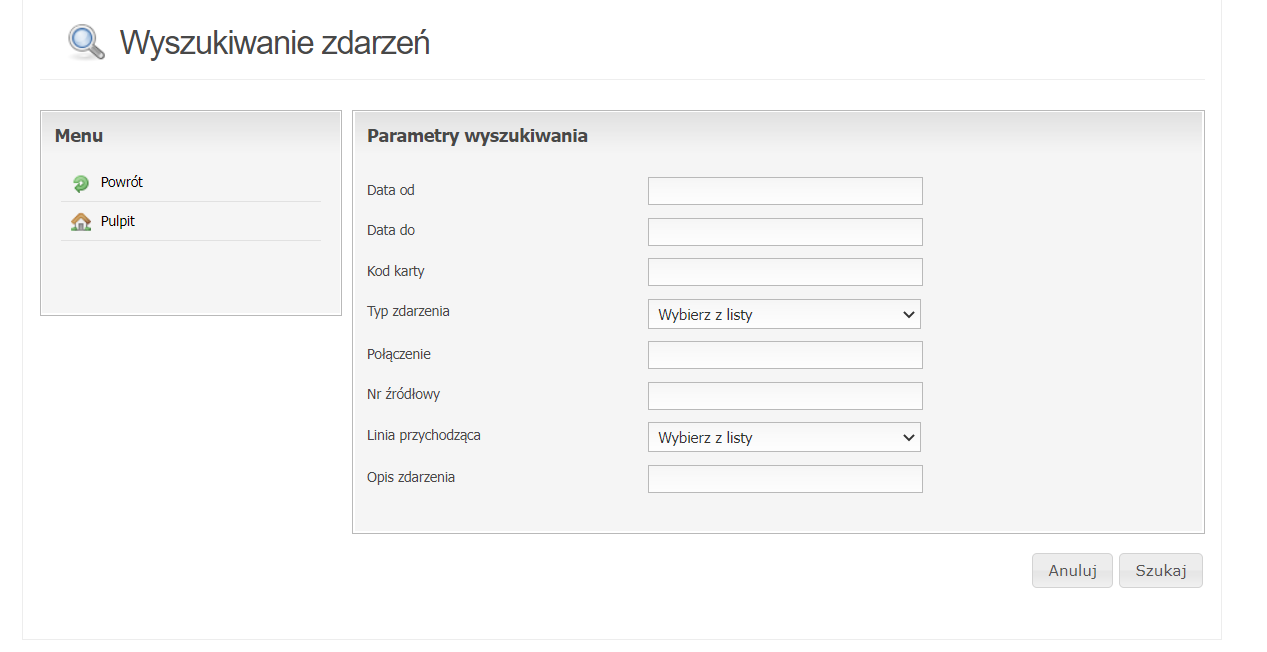Click the magnifying glass search icon
Viewport: 1267px width, 652px height.
[86, 42]
